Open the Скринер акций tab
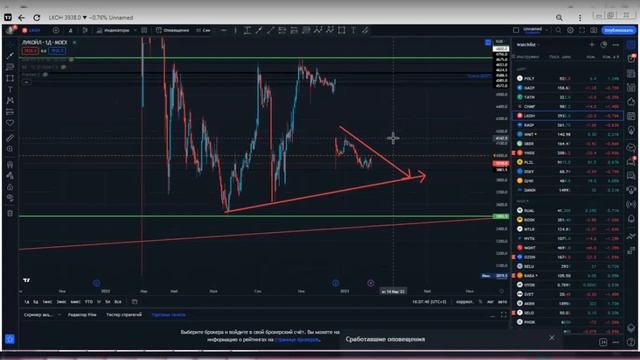 [x=38, y=315]
